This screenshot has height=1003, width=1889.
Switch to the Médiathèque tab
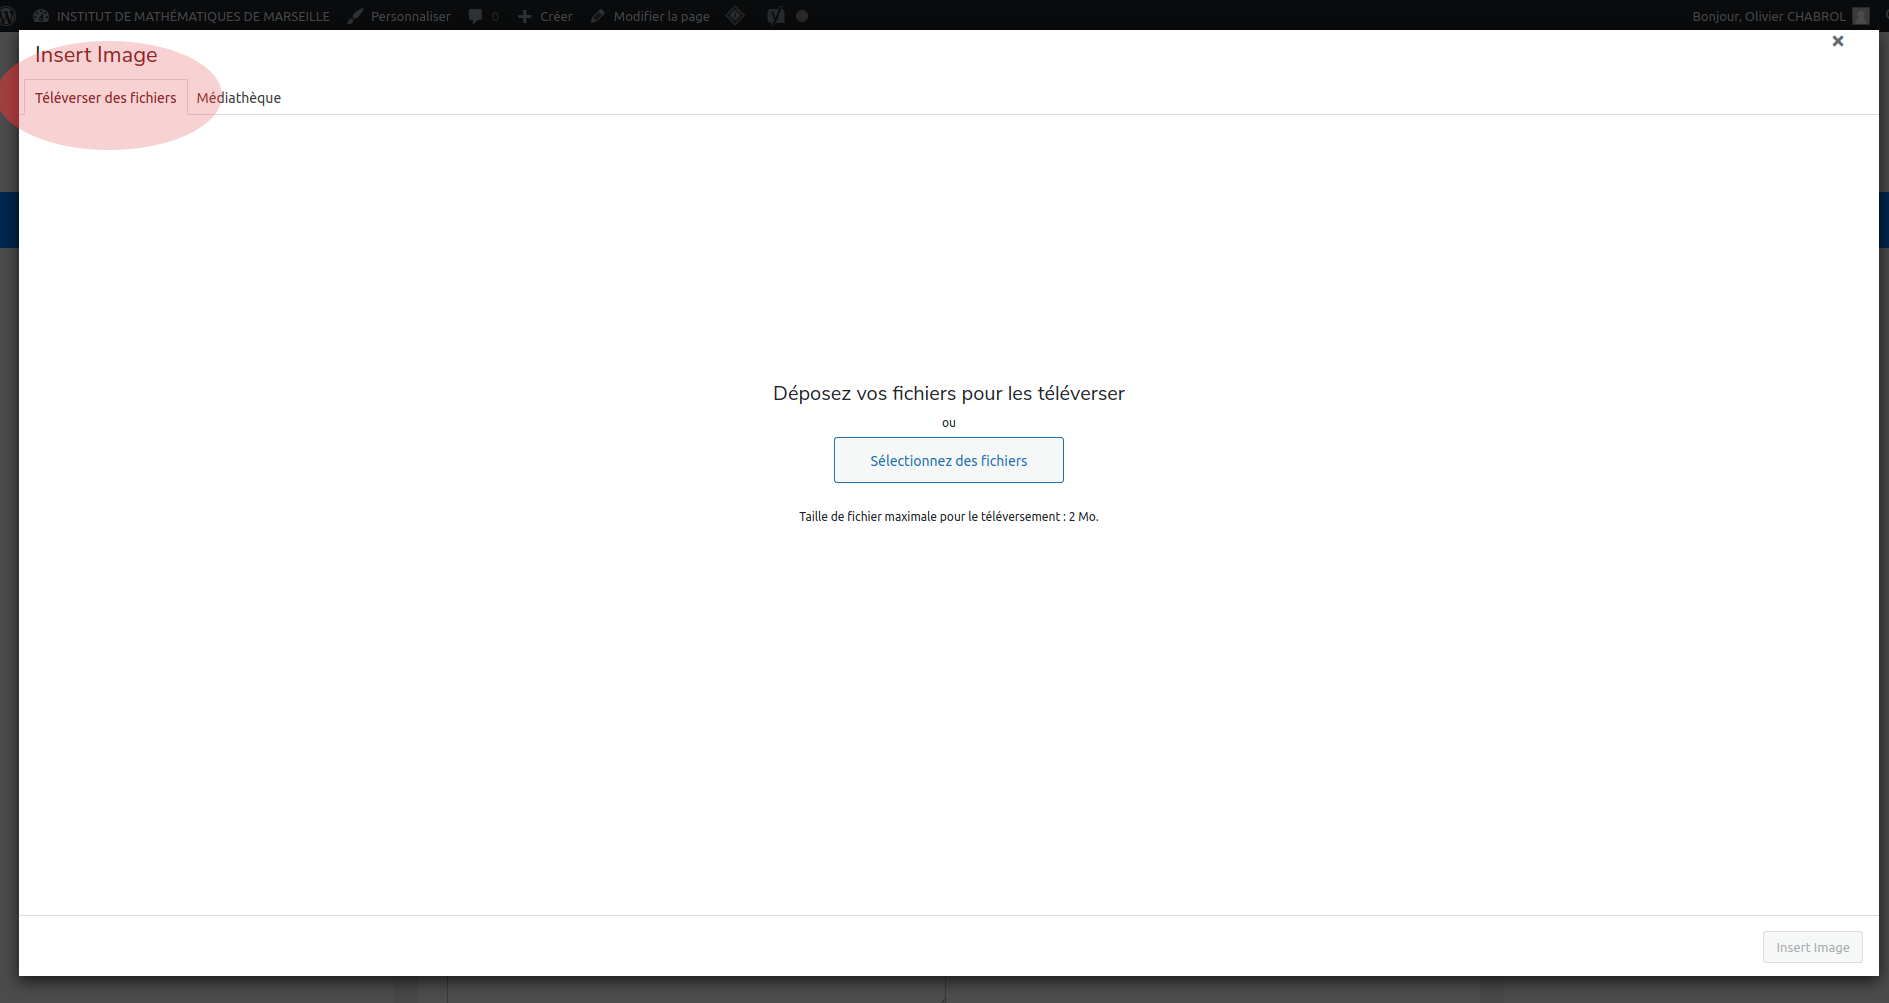pyautogui.click(x=238, y=98)
